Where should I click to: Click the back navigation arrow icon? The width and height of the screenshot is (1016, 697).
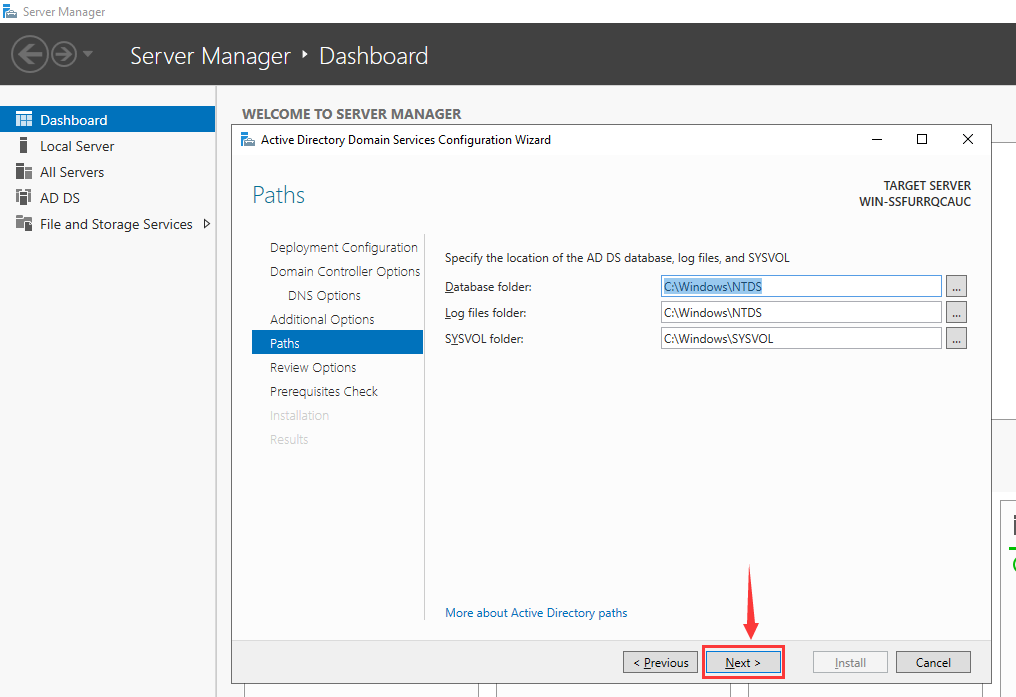pyautogui.click(x=31, y=54)
